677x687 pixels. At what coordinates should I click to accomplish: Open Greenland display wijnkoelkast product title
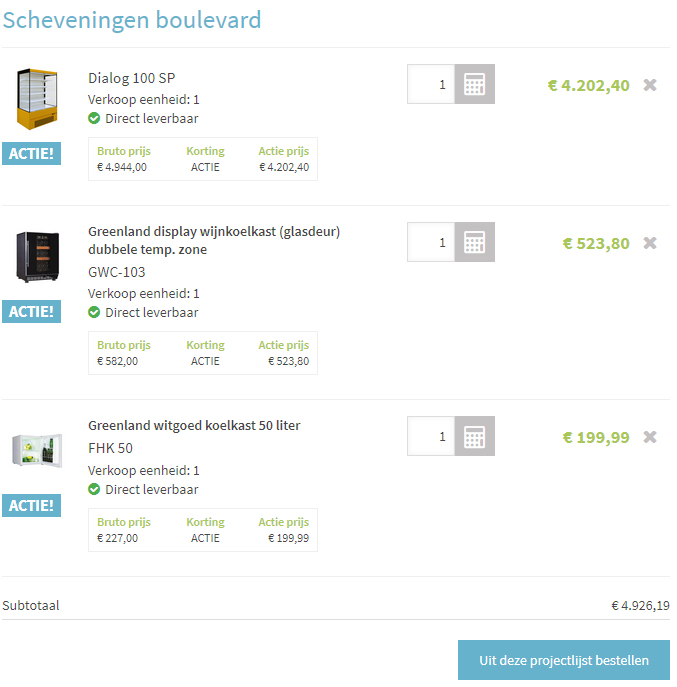click(x=214, y=240)
